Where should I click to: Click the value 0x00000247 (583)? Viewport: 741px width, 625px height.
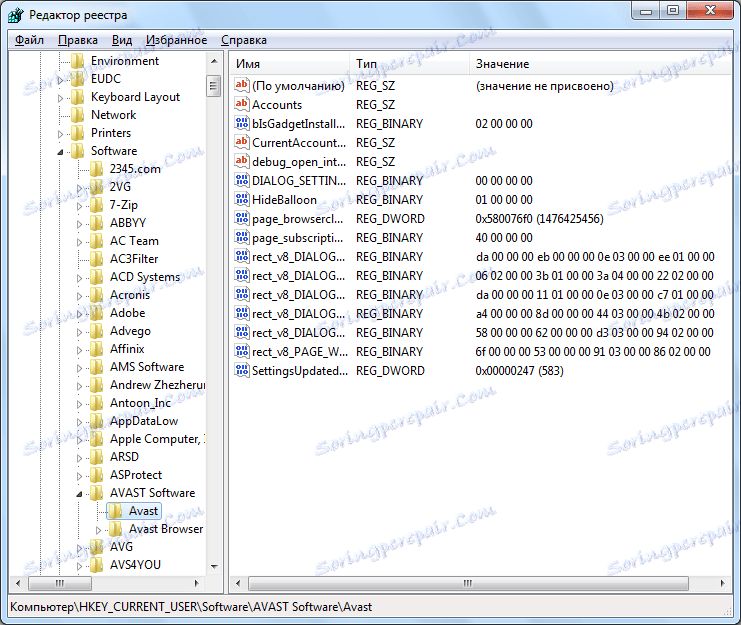coord(519,371)
